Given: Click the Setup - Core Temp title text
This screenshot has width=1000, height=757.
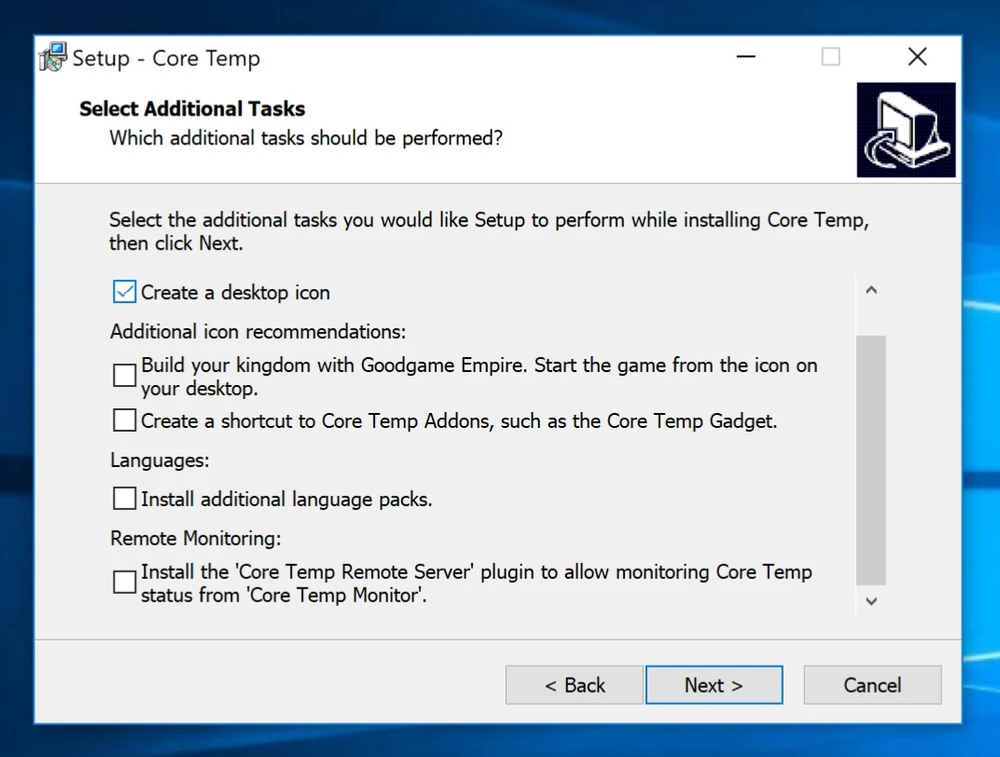Looking at the screenshot, I should pos(166,58).
